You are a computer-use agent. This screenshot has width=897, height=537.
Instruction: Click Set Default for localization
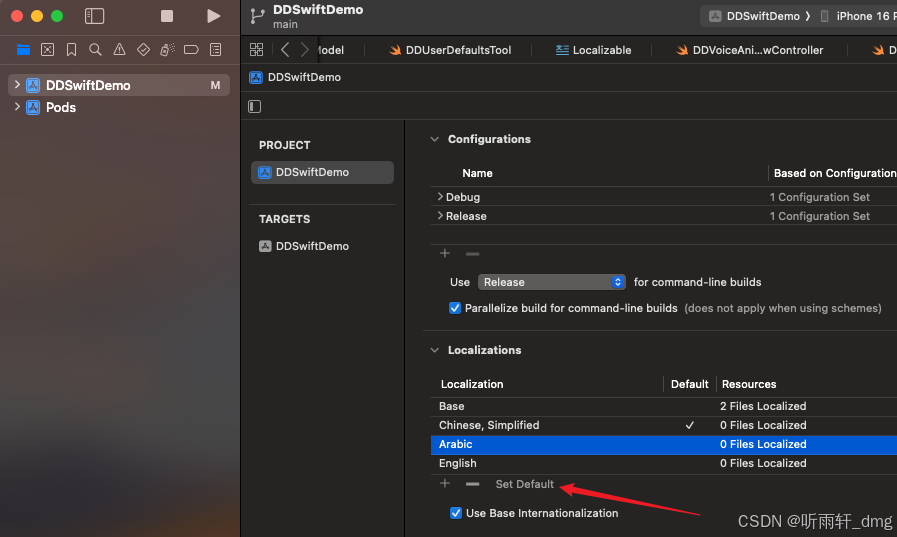(525, 484)
